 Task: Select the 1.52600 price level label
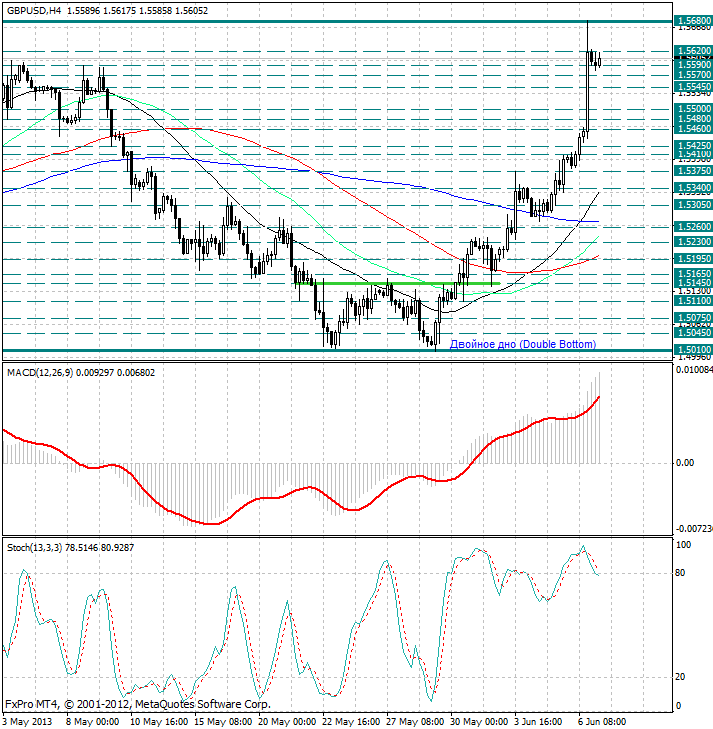click(693, 226)
